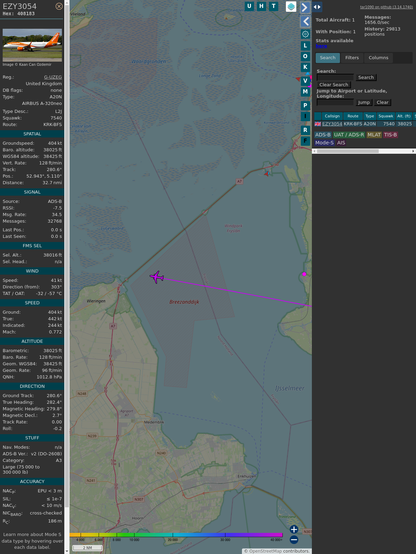
Task: Toggle the U map button
Action: 249,6
